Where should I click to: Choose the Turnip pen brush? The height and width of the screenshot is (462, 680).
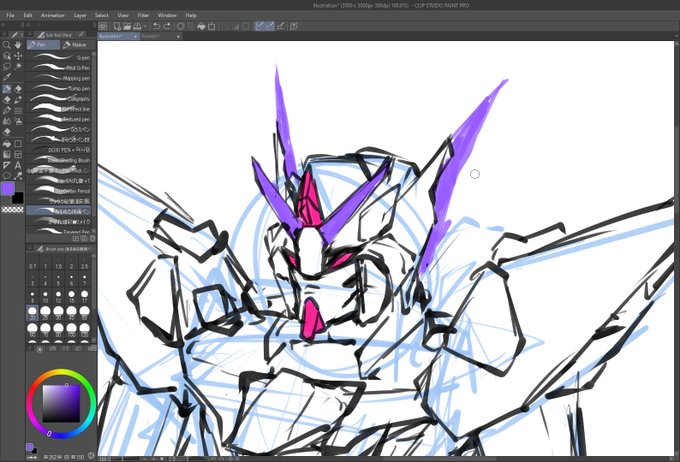point(59,88)
